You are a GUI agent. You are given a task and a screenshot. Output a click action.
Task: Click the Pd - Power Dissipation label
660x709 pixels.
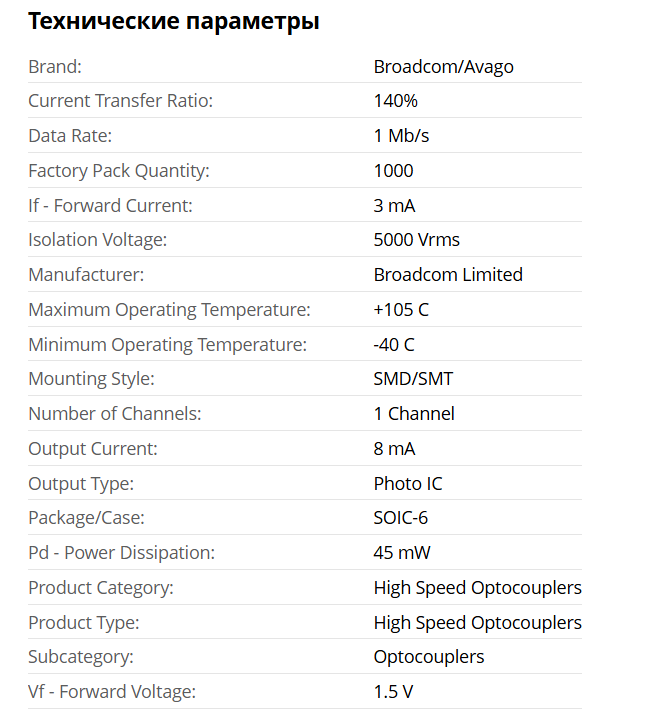coord(121,553)
